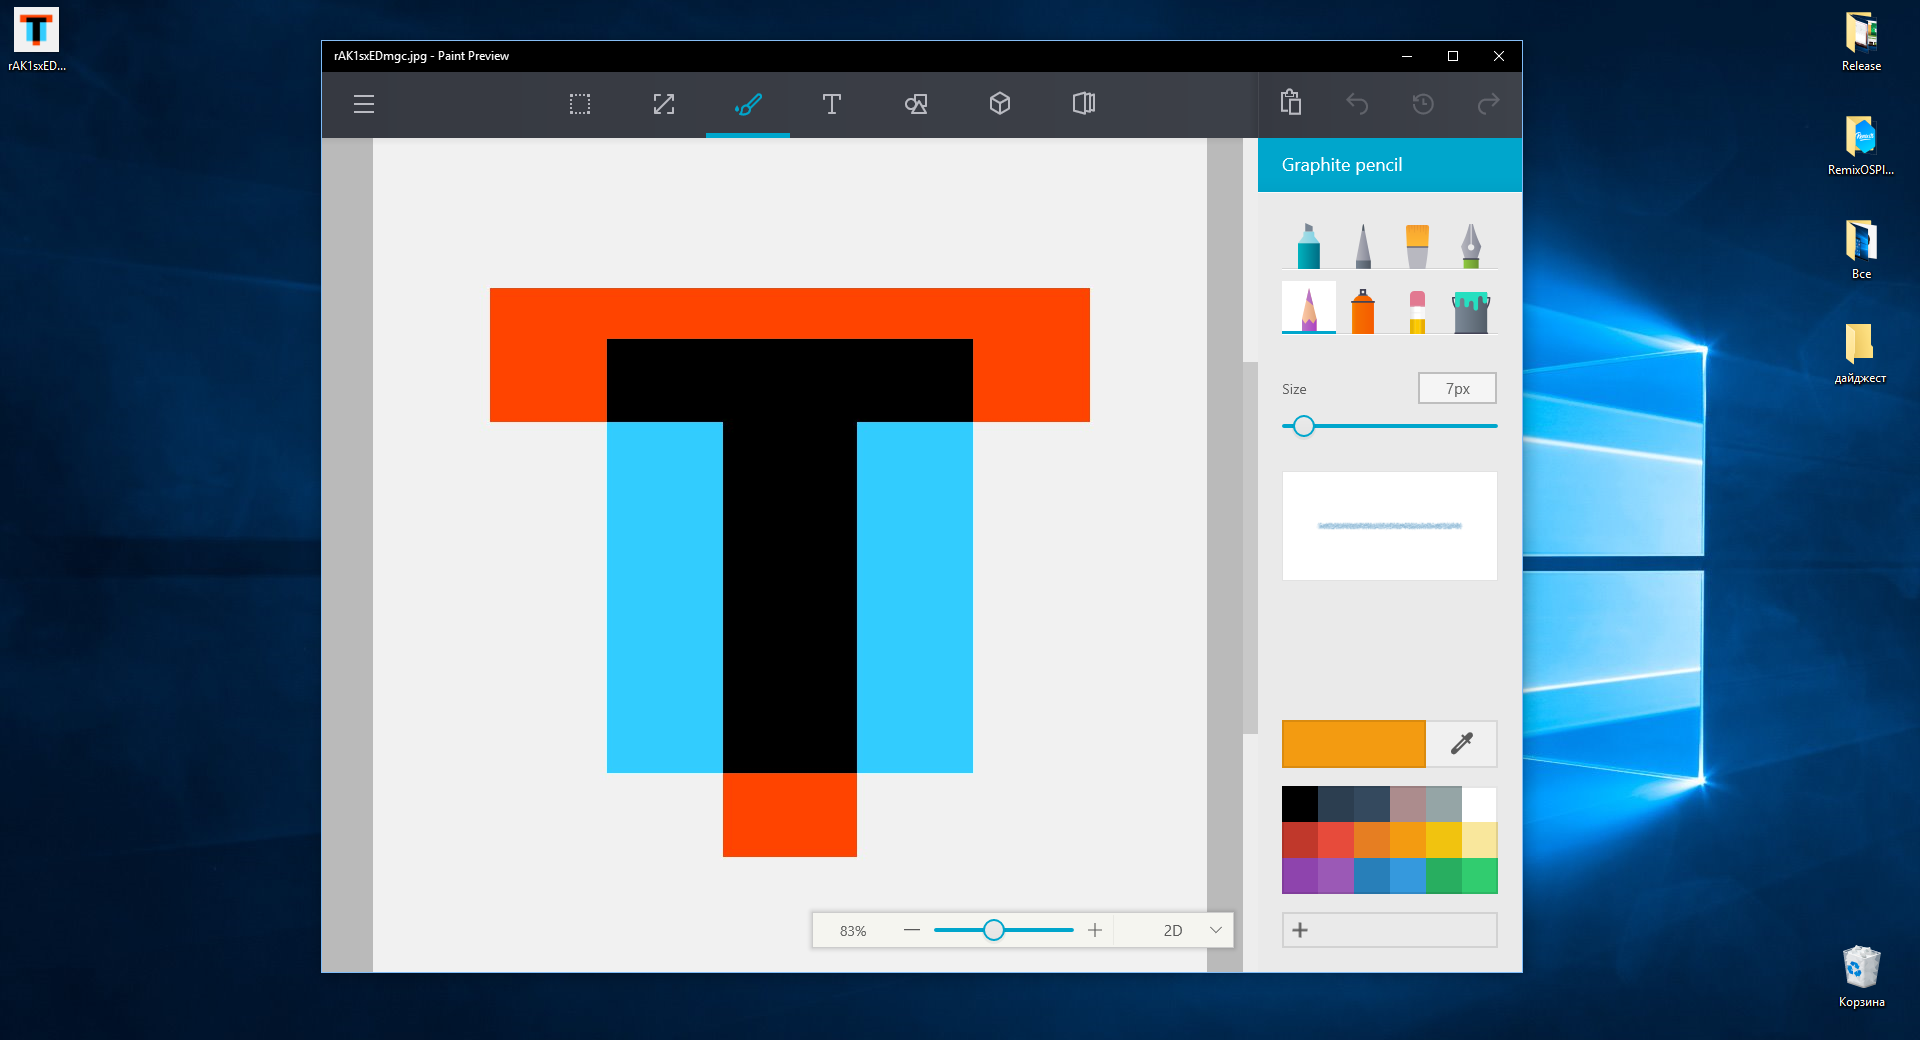Click the 83% zoom value

tap(853, 931)
